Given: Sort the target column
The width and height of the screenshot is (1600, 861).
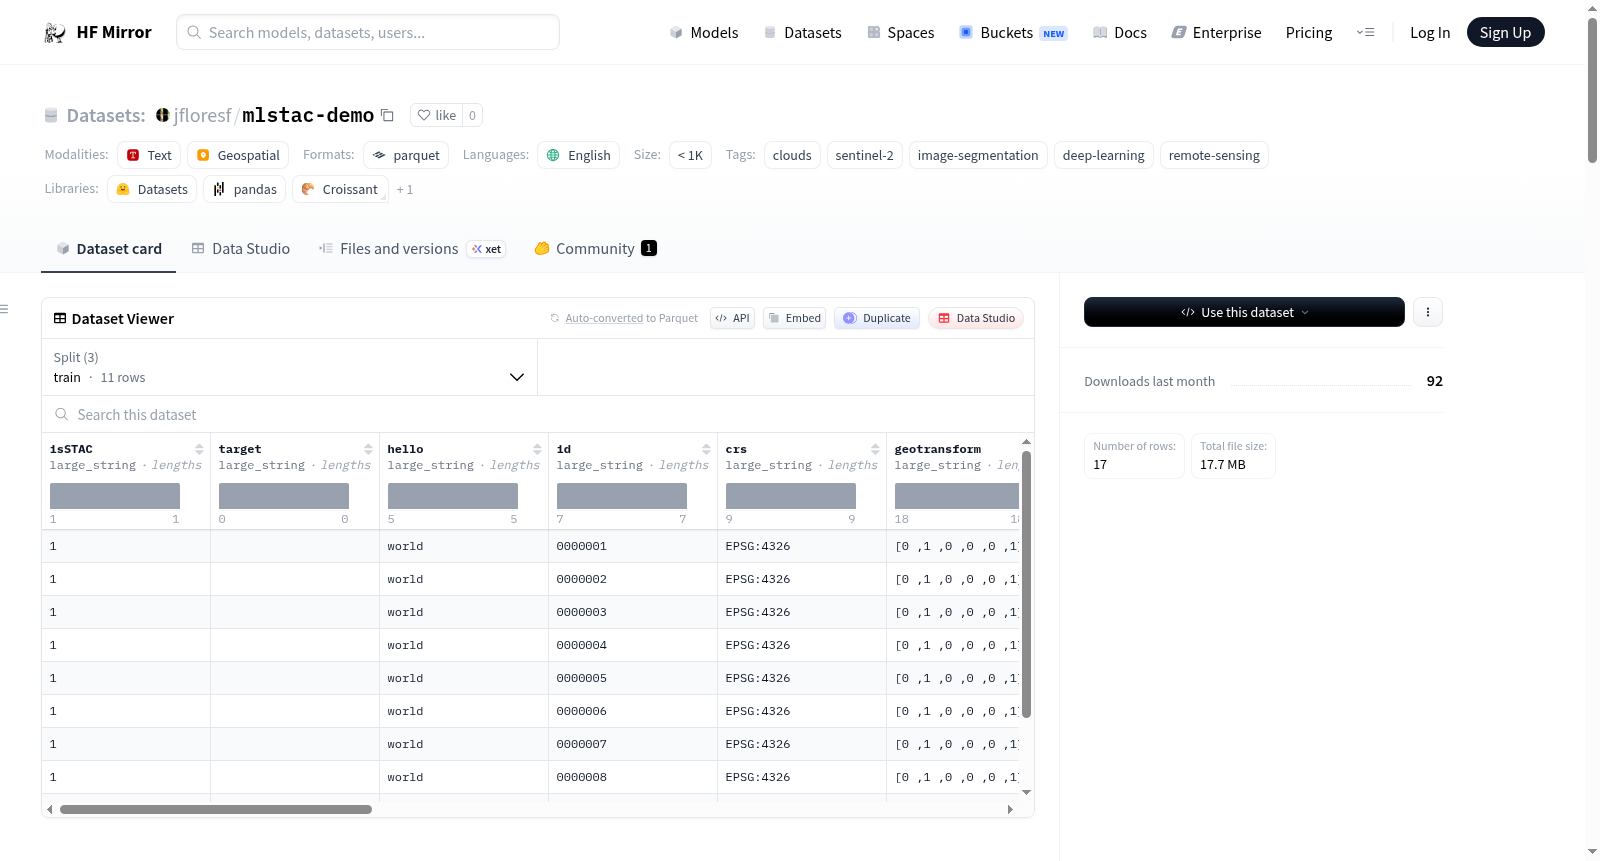Looking at the screenshot, I should click(369, 449).
